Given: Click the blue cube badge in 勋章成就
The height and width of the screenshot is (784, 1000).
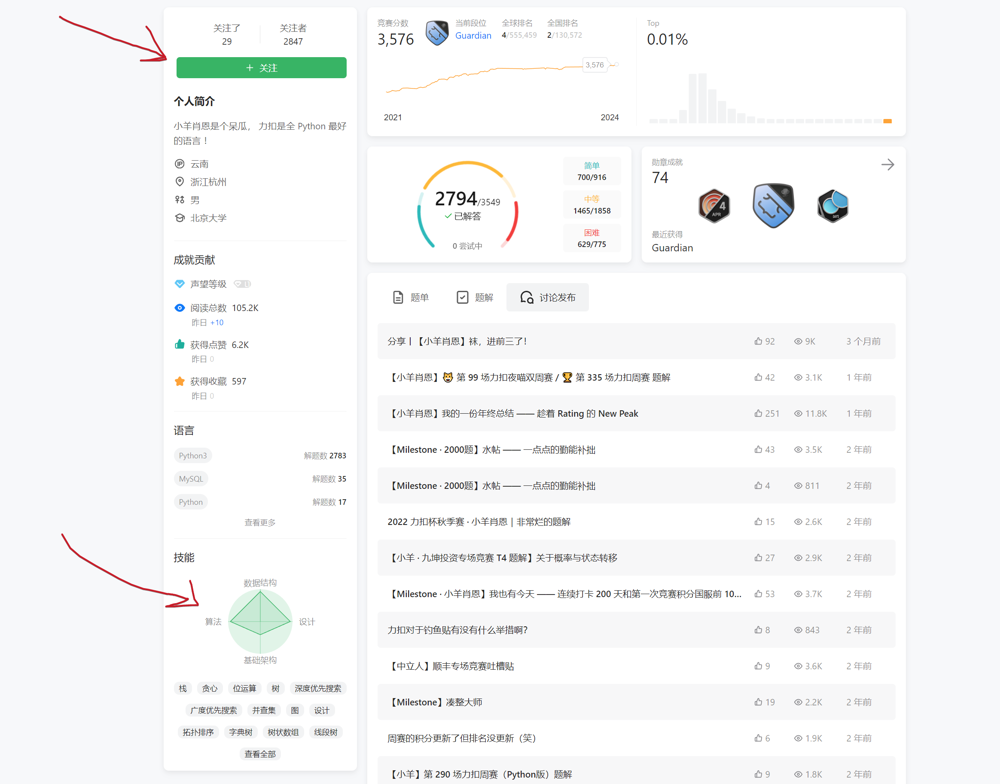Looking at the screenshot, I should (832, 205).
